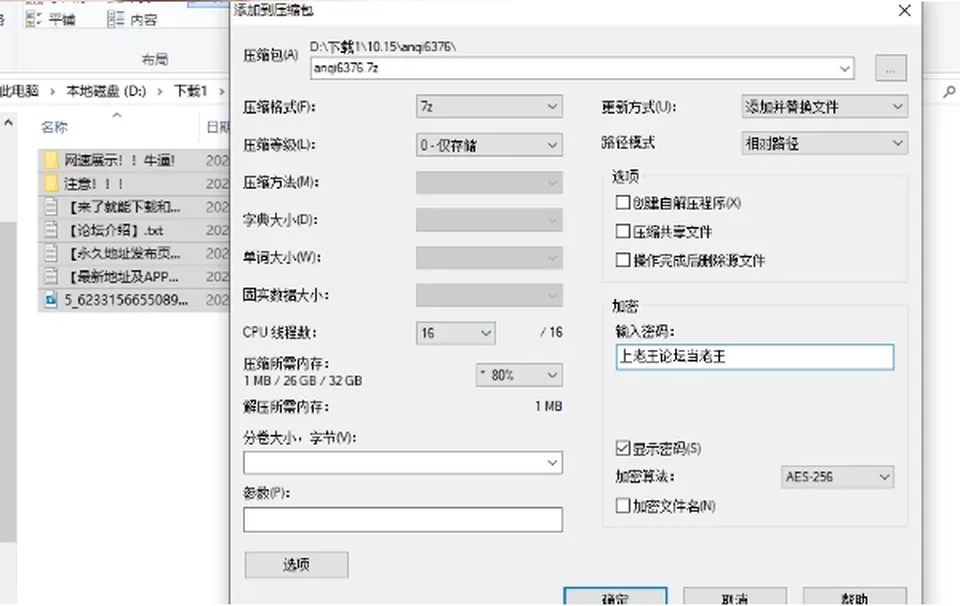The height and width of the screenshot is (606, 960).
Task: Click the 确定 button to start compression
Action: (615, 597)
